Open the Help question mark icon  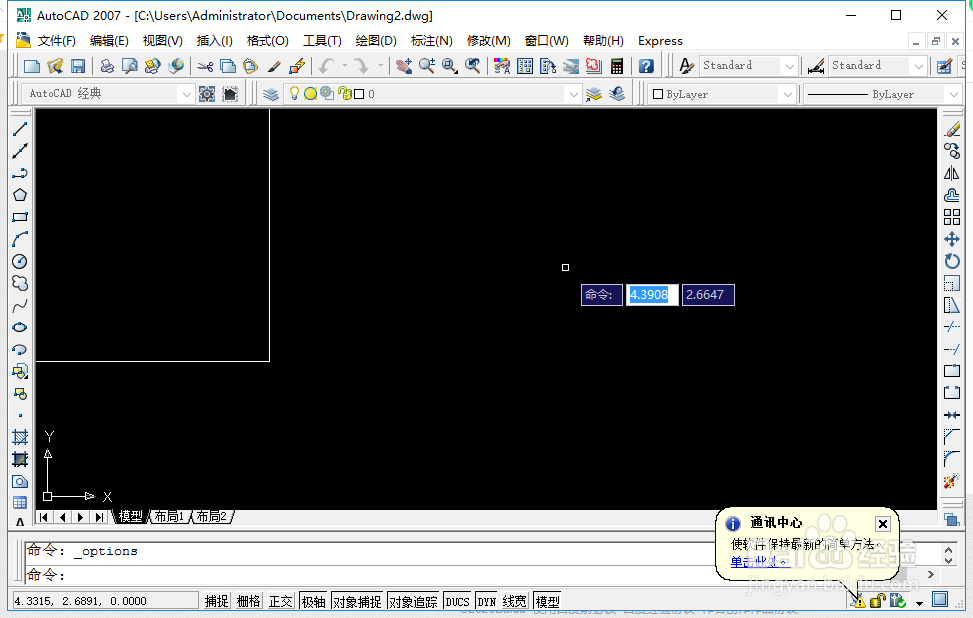646,66
